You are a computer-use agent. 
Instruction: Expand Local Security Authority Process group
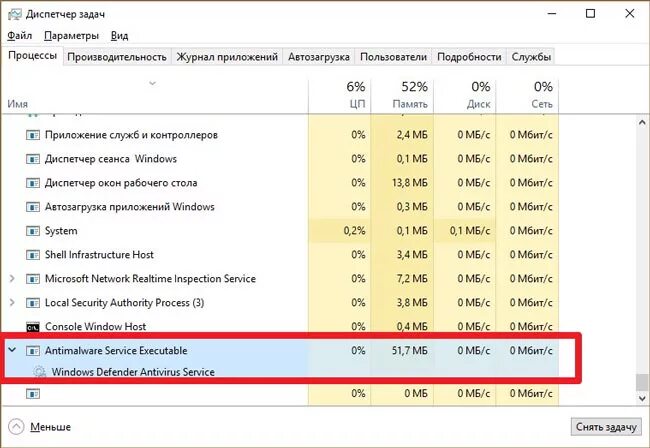coord(12,303)
